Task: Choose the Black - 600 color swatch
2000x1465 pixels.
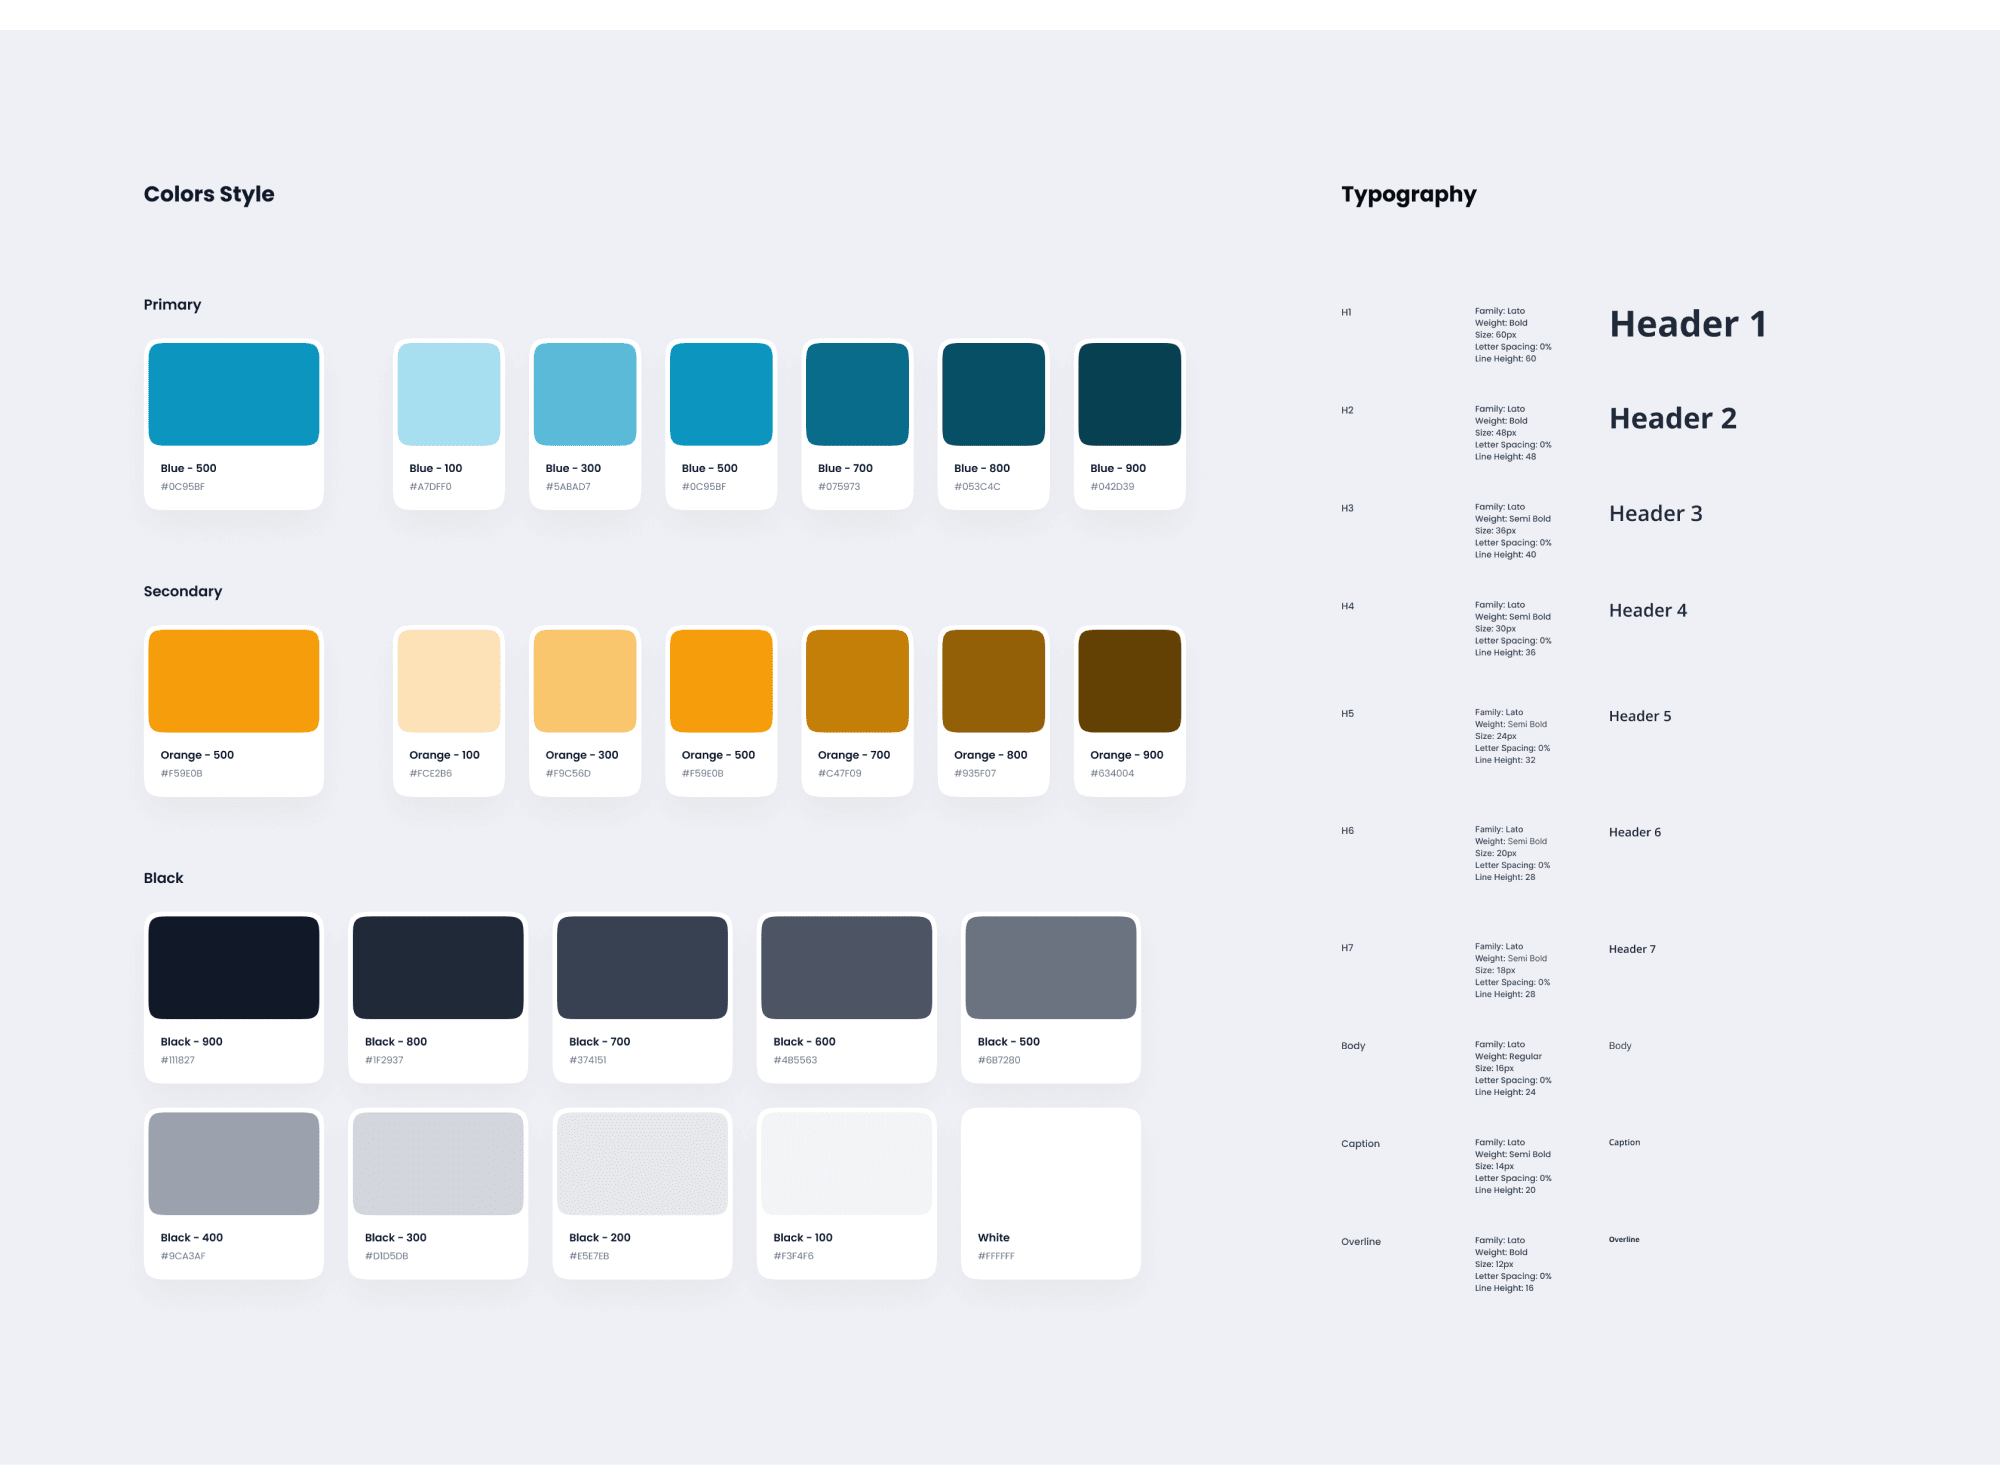Action: pyautogui.click(x=847, y=967)
